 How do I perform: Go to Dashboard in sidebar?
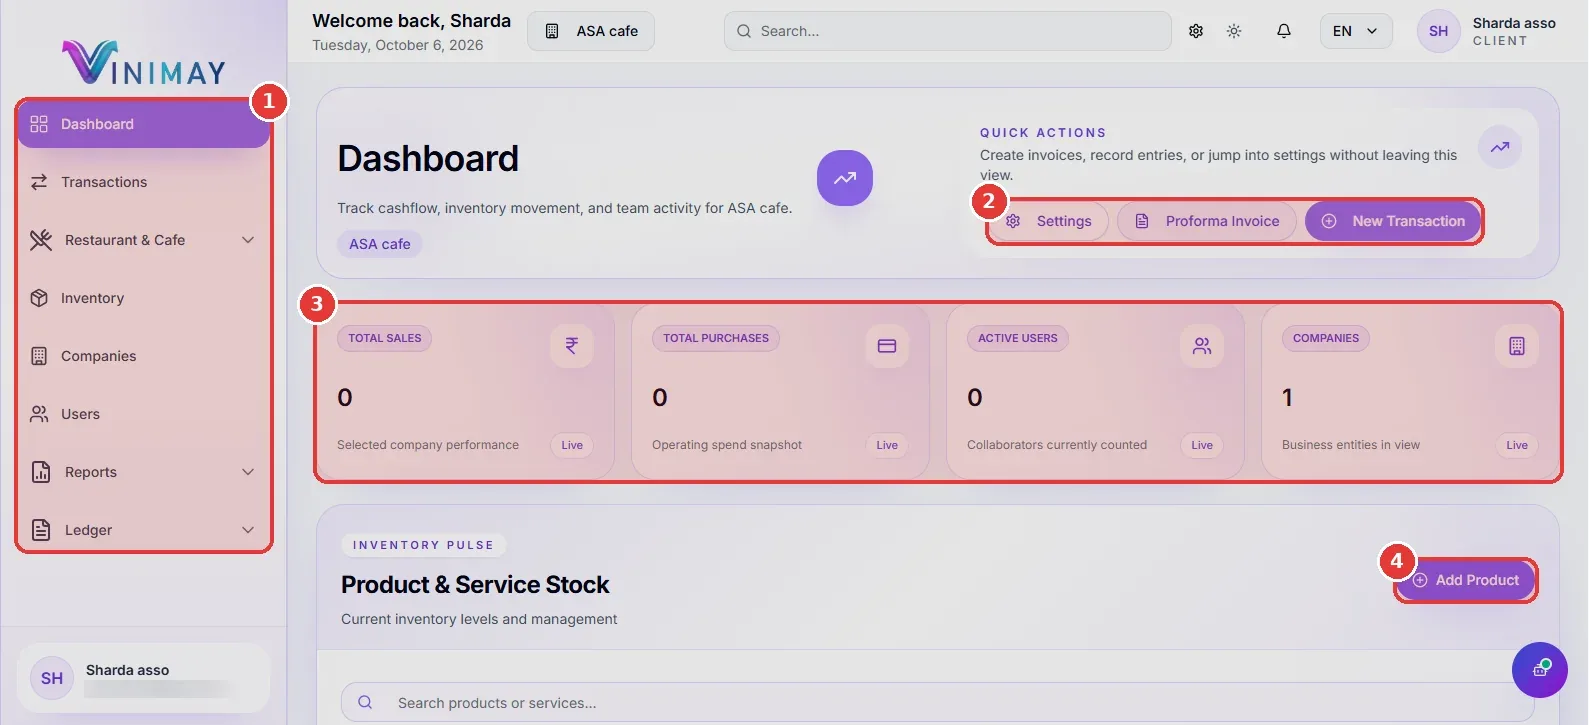pyautogui.click(x=144, y=124)
